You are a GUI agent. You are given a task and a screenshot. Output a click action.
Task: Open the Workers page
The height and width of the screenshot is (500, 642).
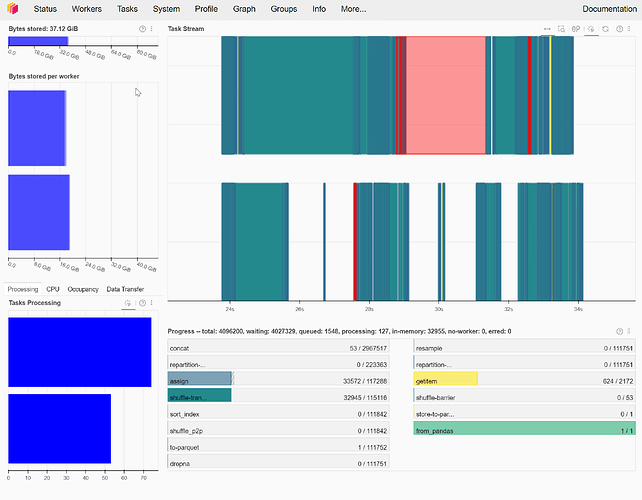[x=86, y=9]
